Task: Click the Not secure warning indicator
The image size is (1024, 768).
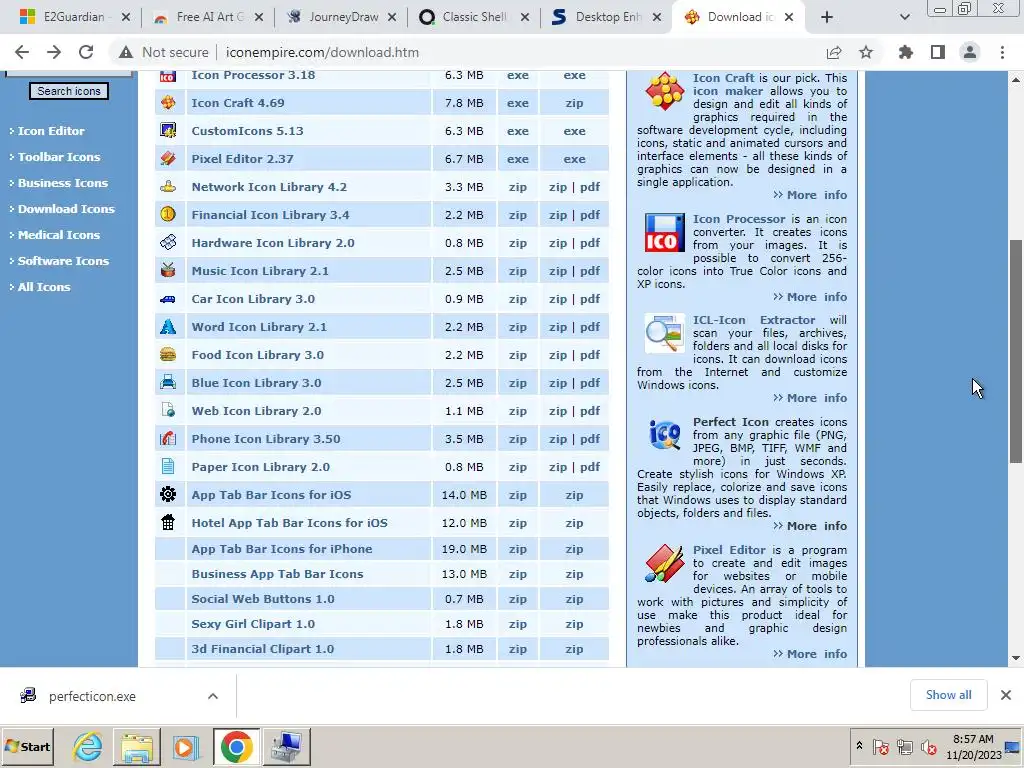Action: (163, 52)
